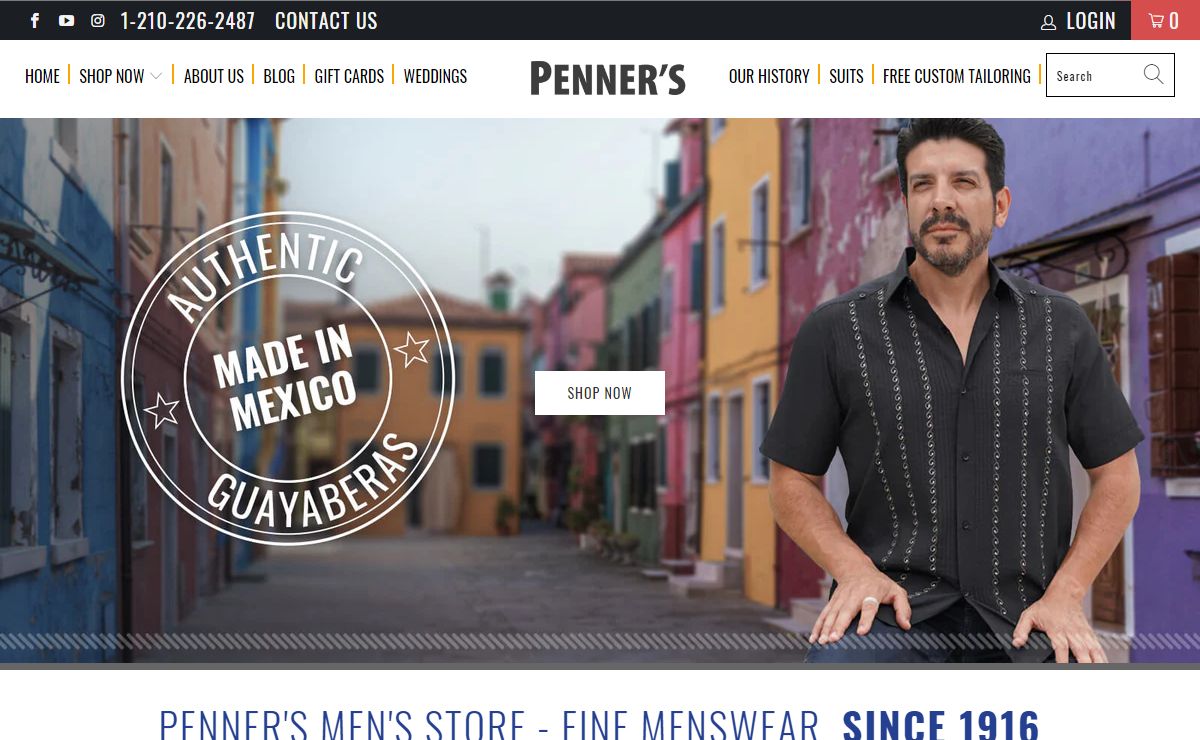Open Our History page

pyautogui.click(x=769, y=76)
